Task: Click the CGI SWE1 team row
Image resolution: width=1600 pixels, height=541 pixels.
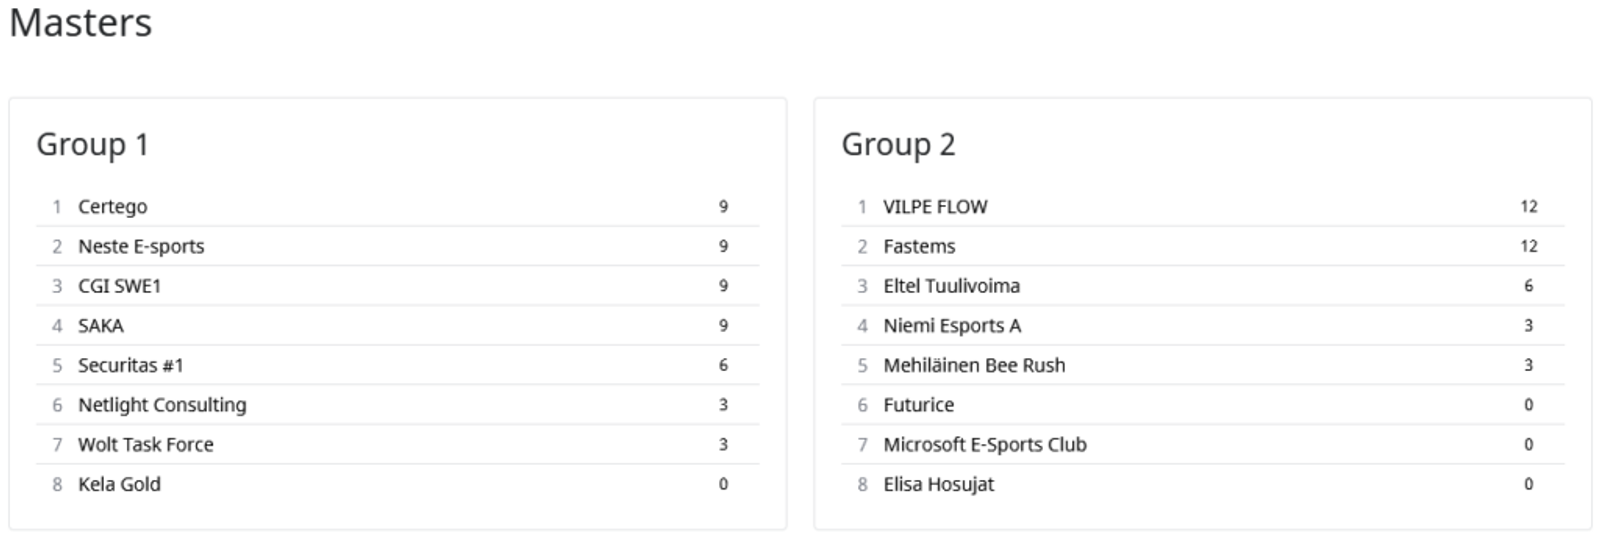Action: coord(119,286)
